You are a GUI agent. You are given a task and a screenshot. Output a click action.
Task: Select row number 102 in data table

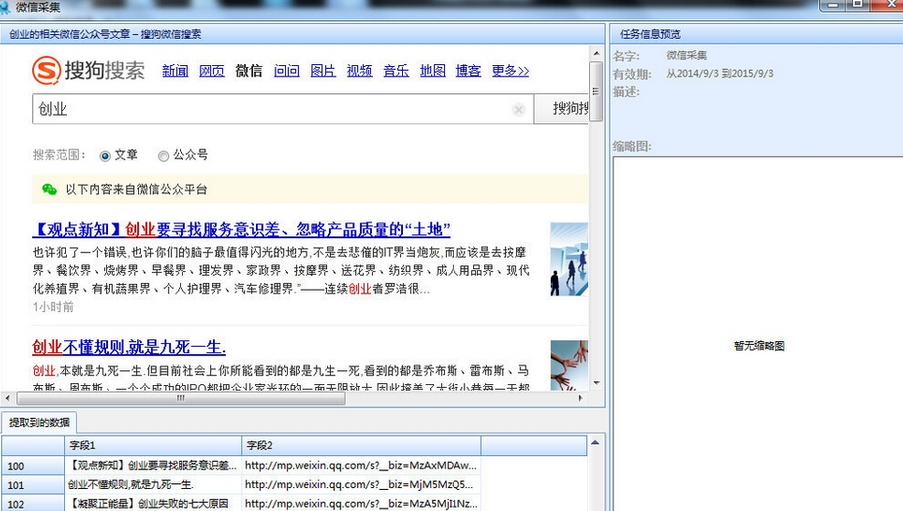point(33,504)
